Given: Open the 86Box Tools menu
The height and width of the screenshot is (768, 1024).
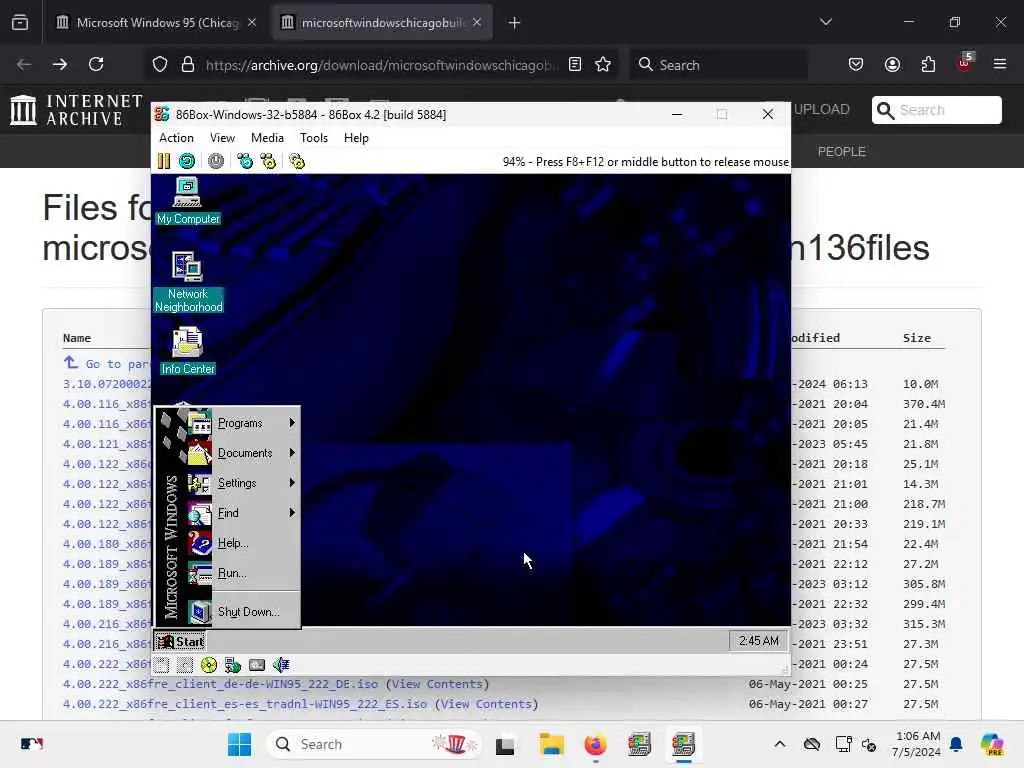Looking at the screenshot, I should click(313, 138).
